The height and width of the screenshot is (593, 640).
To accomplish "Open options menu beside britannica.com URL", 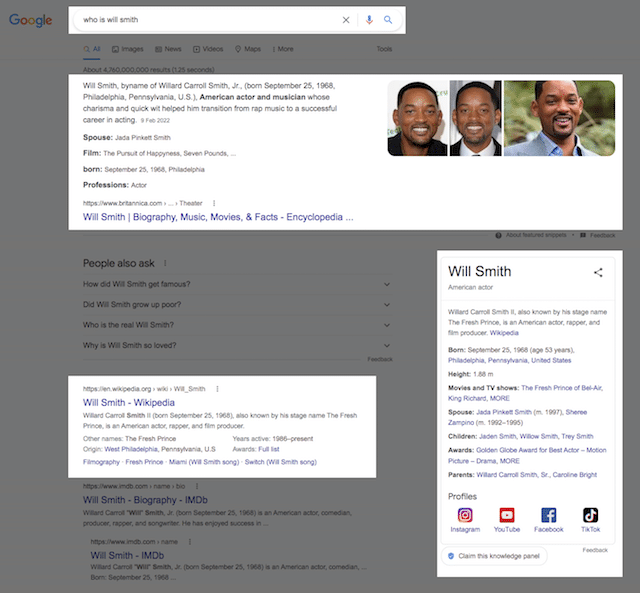I will [214, 203].
